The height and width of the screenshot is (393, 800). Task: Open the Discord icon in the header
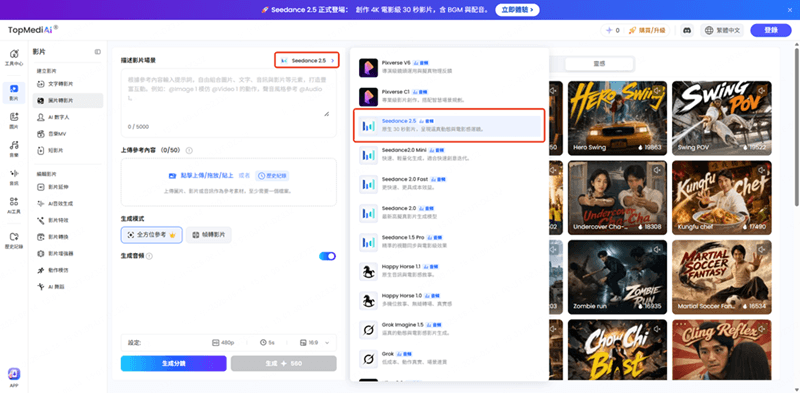coord(687,31)
